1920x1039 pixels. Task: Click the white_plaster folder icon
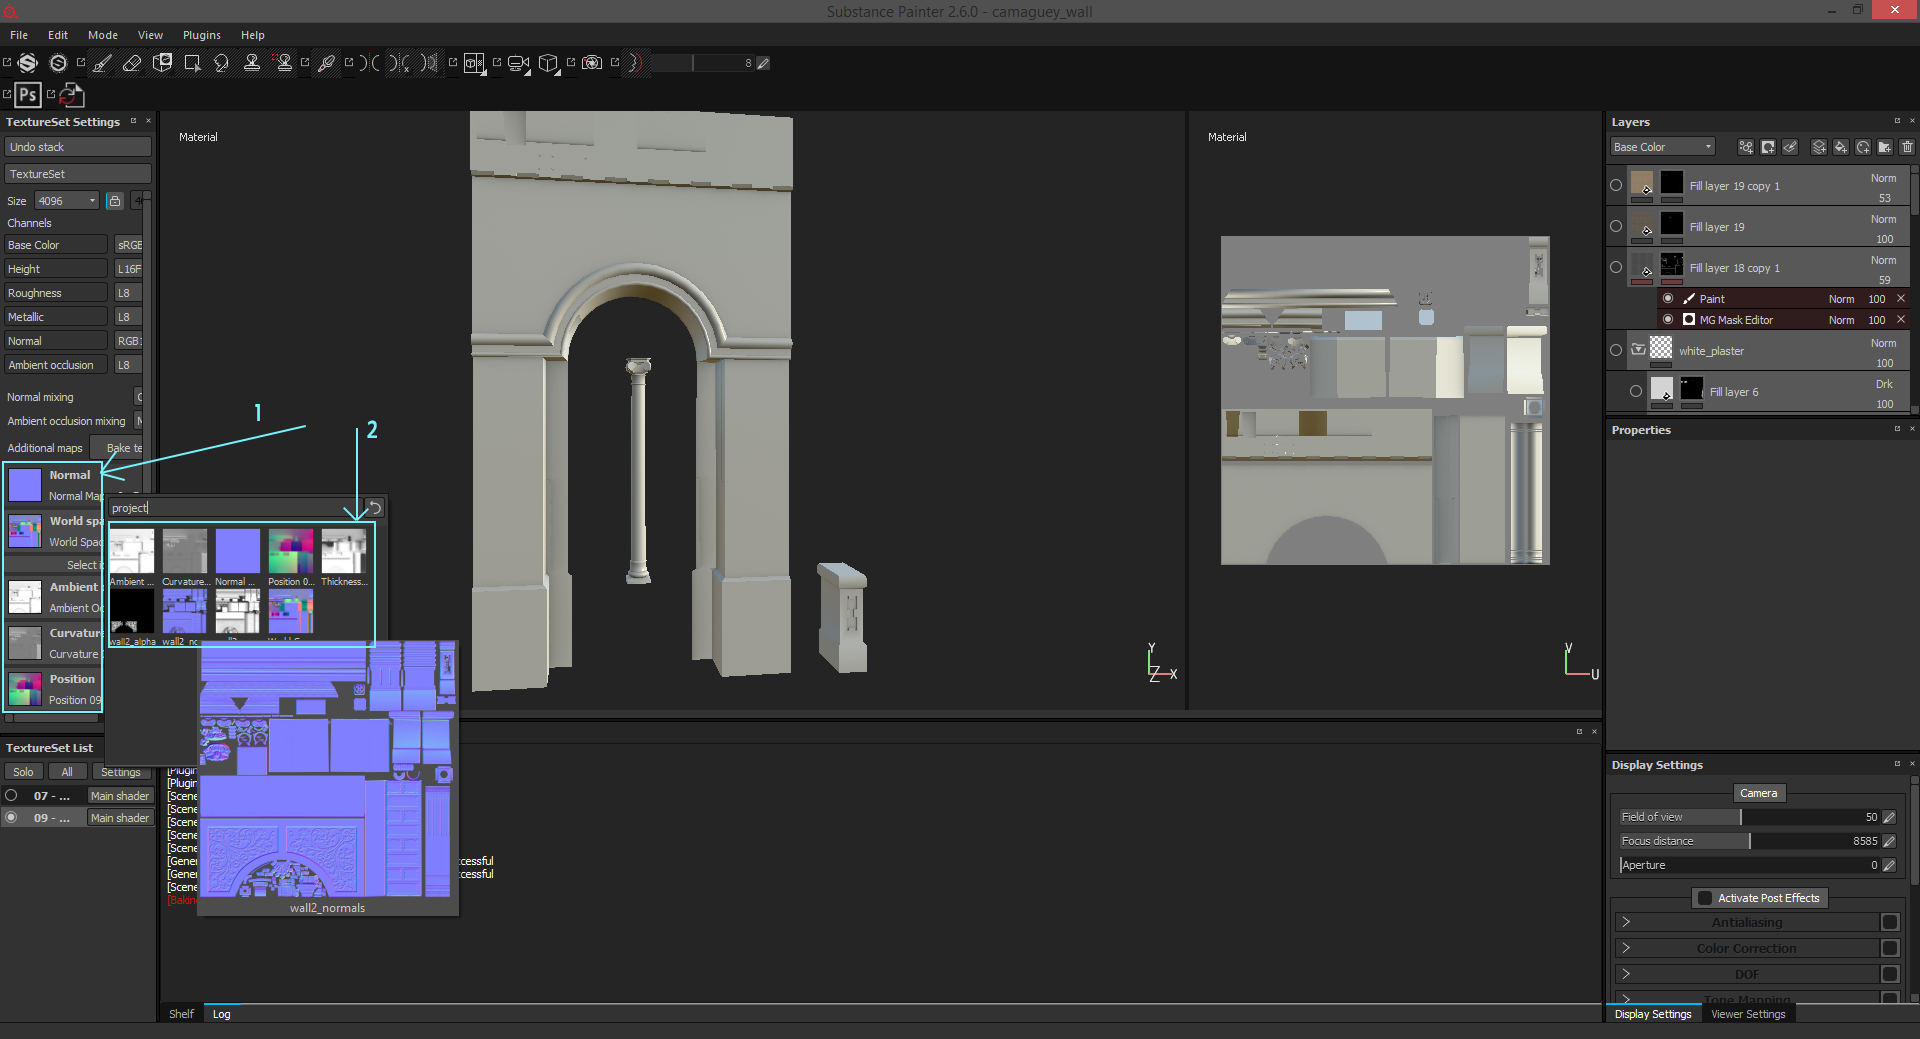pos(1638,350)
